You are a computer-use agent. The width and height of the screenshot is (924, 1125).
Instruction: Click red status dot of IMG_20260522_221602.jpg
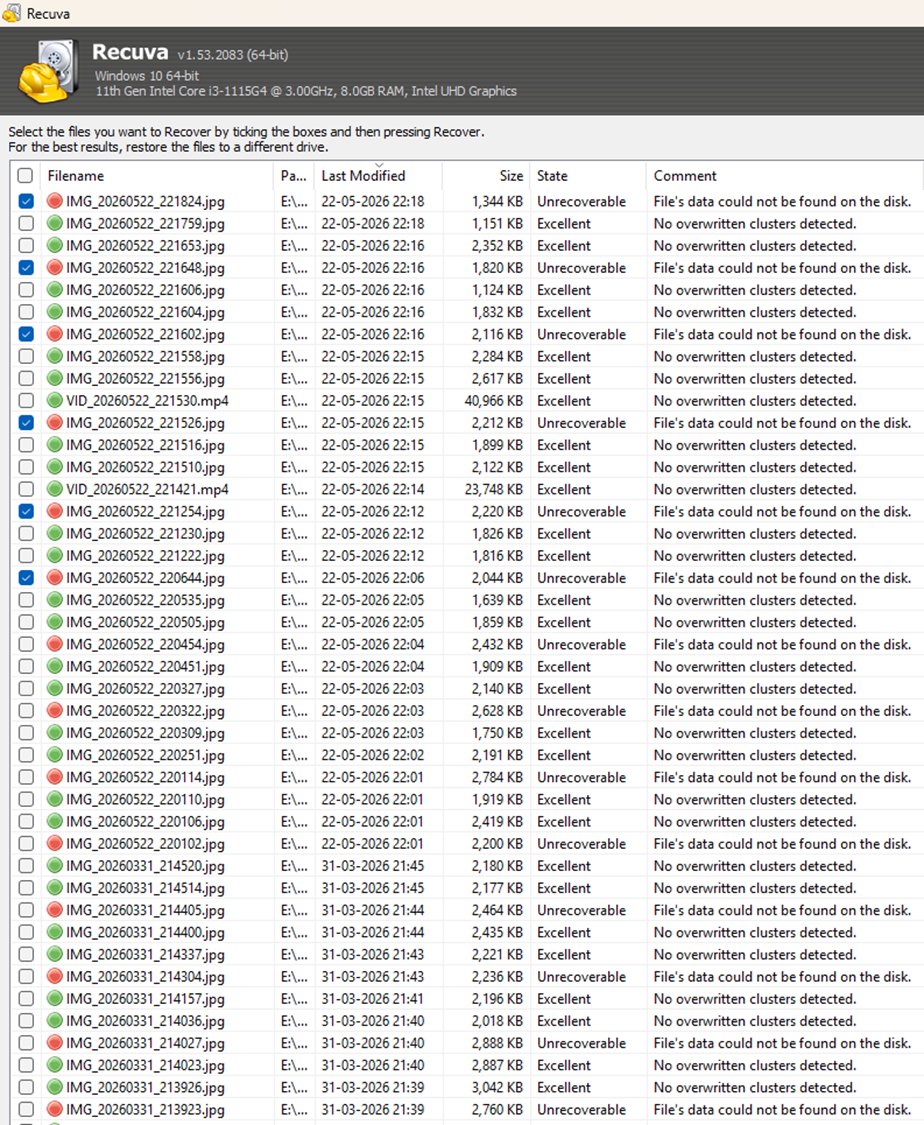coord(55,334)
